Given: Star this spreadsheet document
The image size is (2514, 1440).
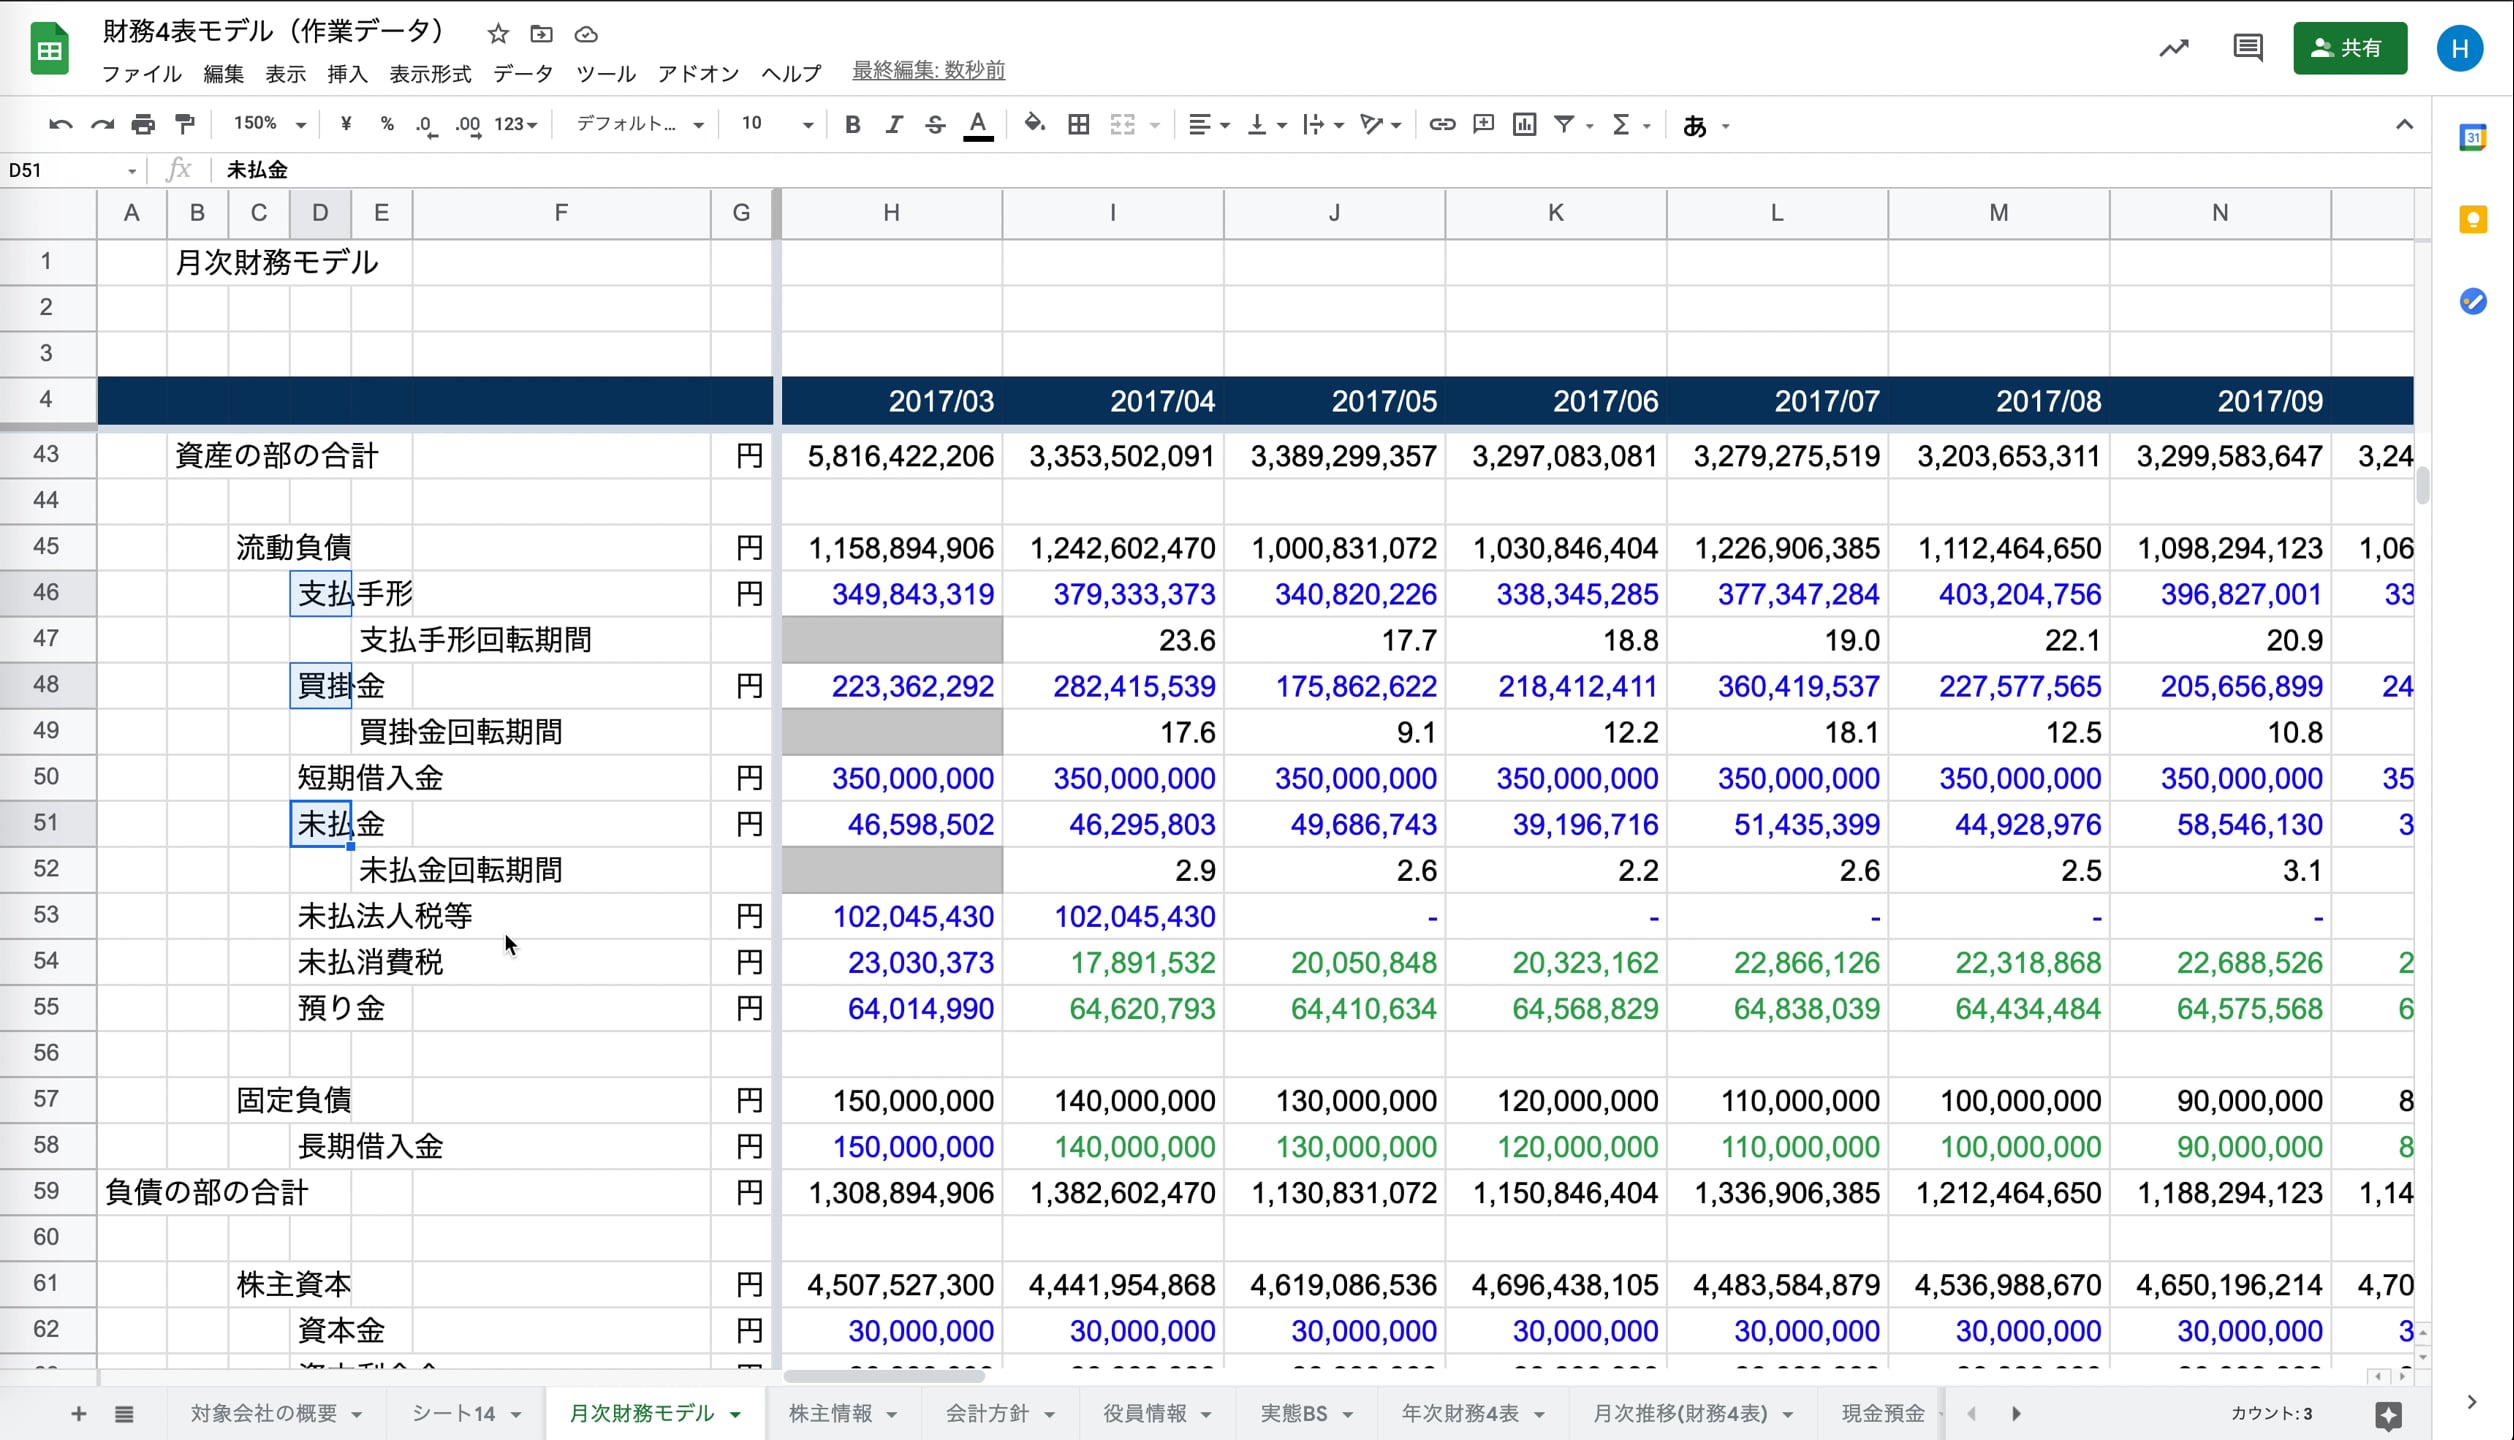Looking at the screenshot, I should tap(498, 34).
